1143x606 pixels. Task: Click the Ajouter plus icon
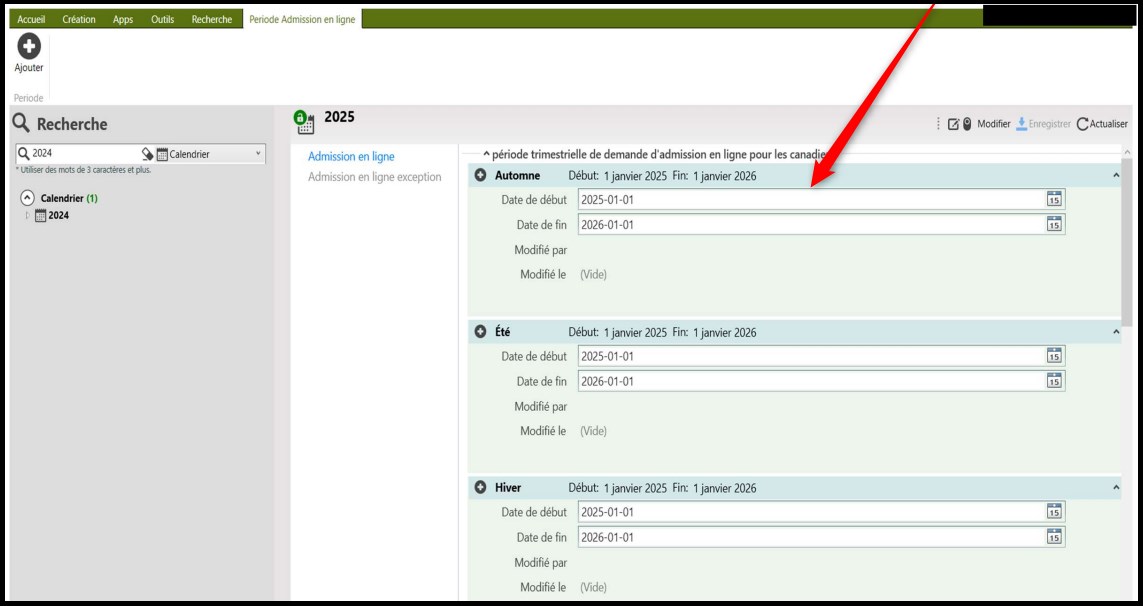(x=29, y=45)
